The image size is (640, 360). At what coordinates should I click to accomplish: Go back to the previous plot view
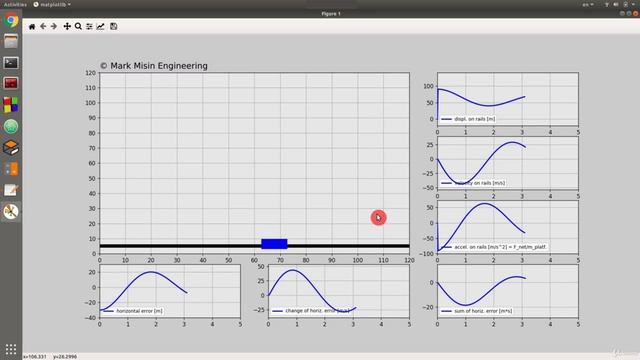coord(43,27)
